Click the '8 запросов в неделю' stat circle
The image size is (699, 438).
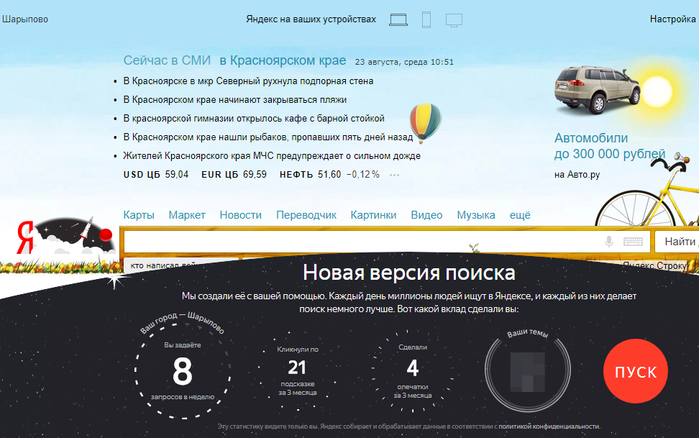click(x=183, y=371)
